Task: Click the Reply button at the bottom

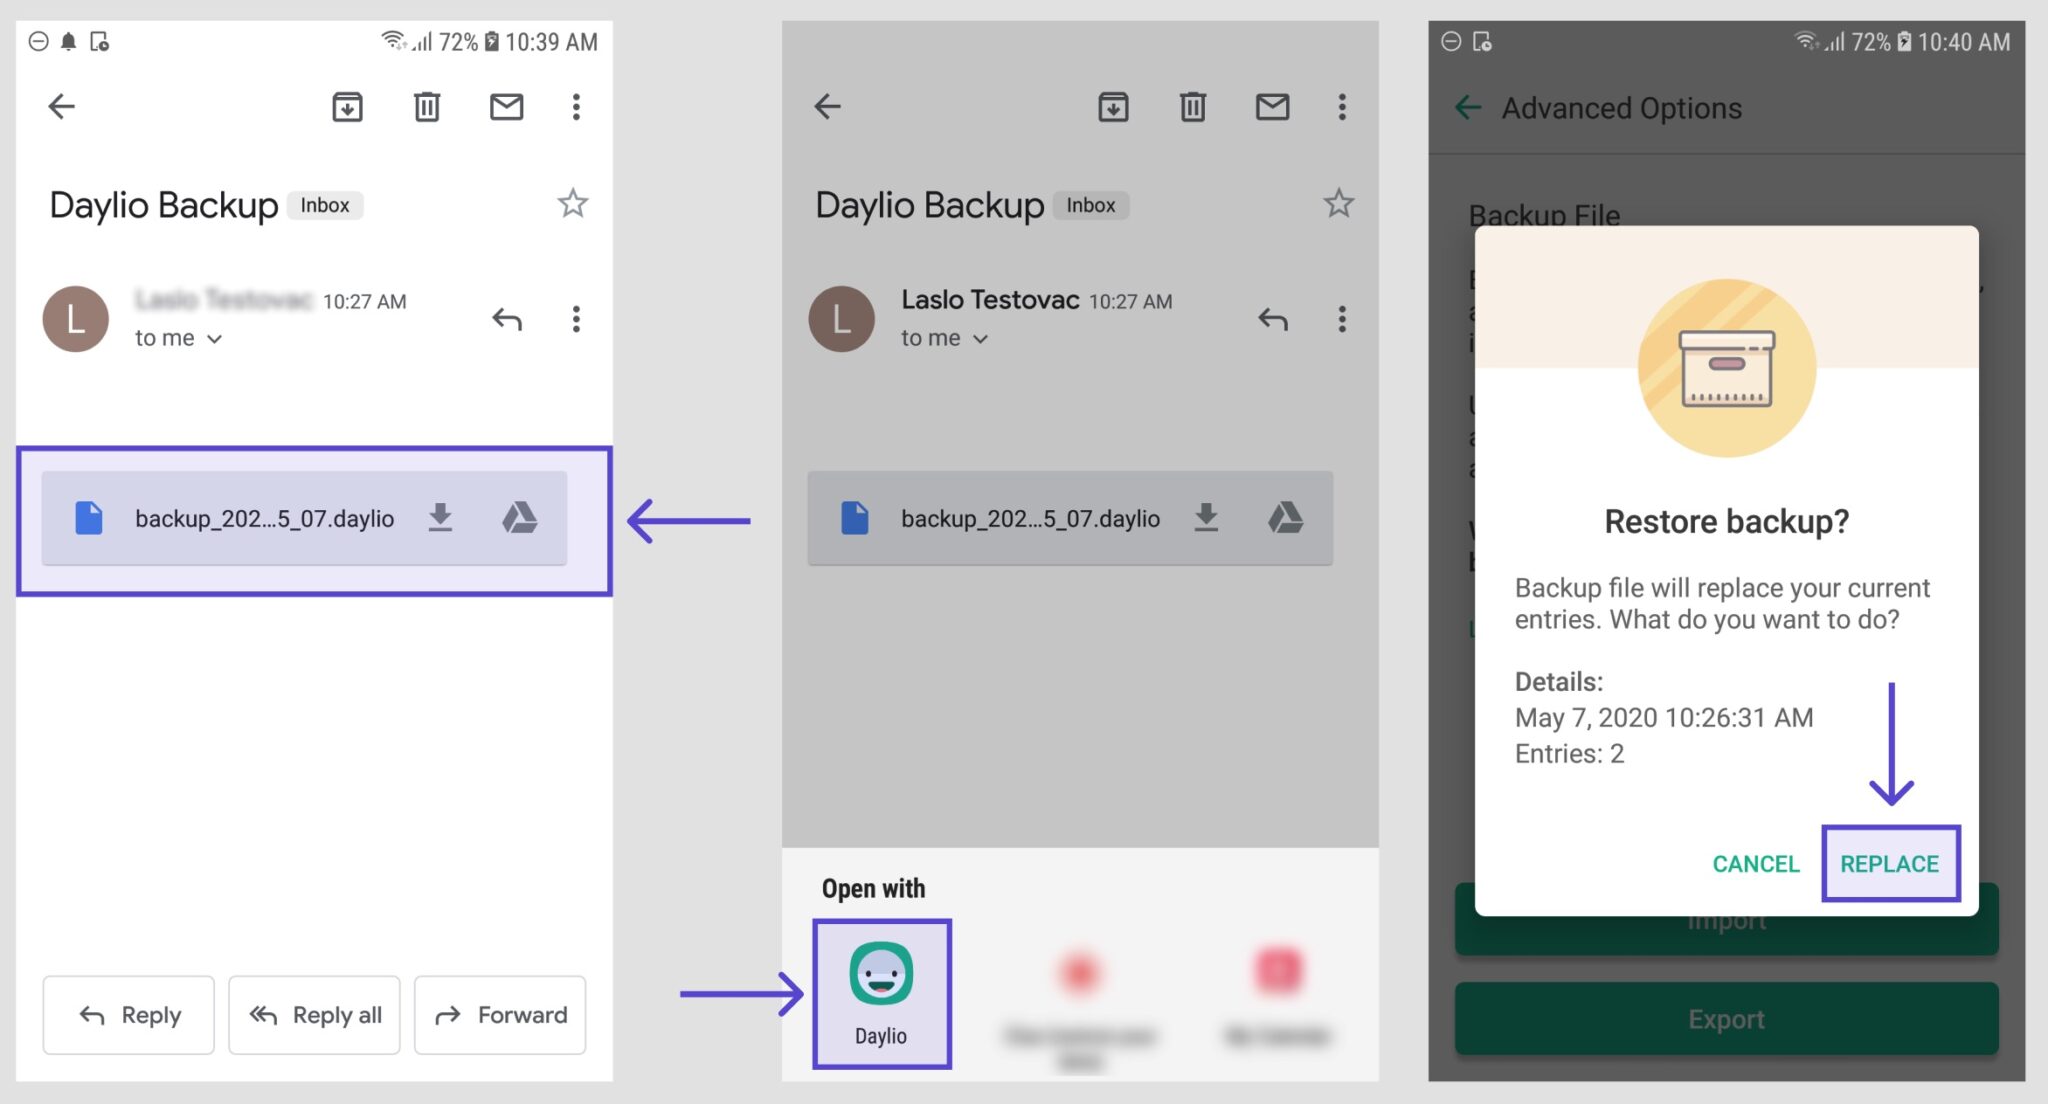Action: pyautogui.click(x=128, y=1015)
